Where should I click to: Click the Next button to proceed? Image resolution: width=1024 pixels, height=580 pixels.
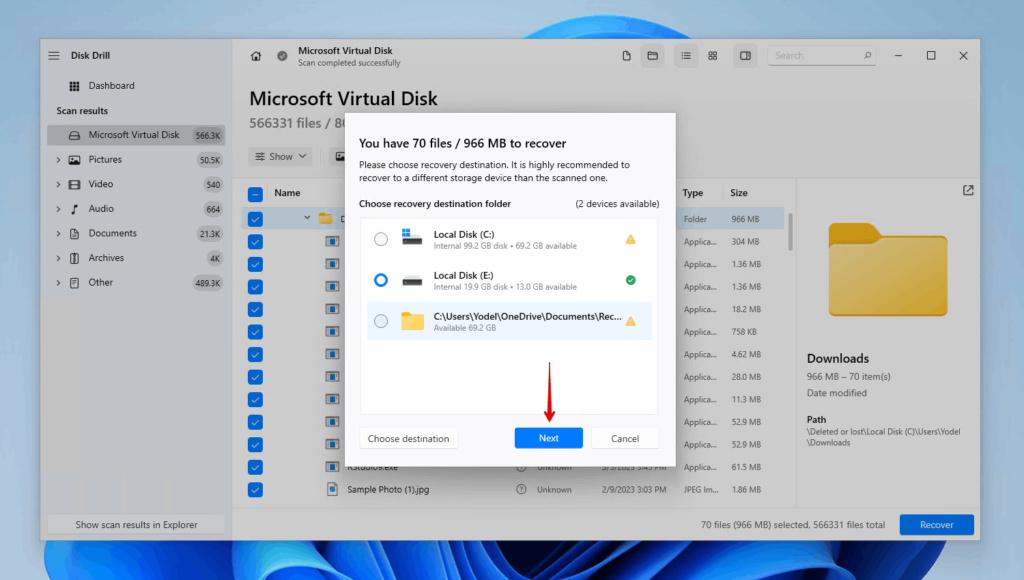coord(548,438)
